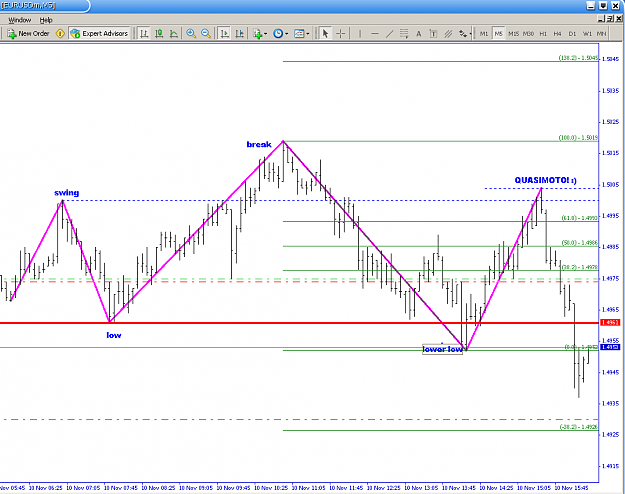
Task: Open the Window menu
Action: [x=20, y=20]
